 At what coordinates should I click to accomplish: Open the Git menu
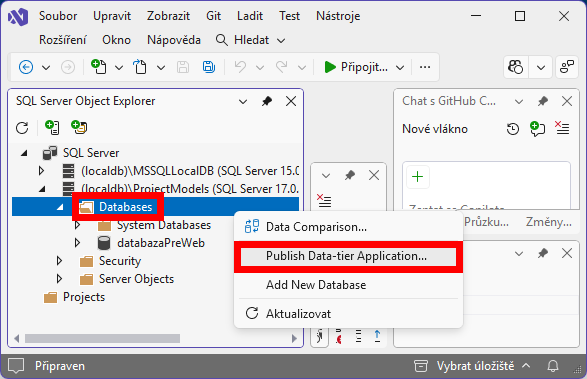point(213,16)
